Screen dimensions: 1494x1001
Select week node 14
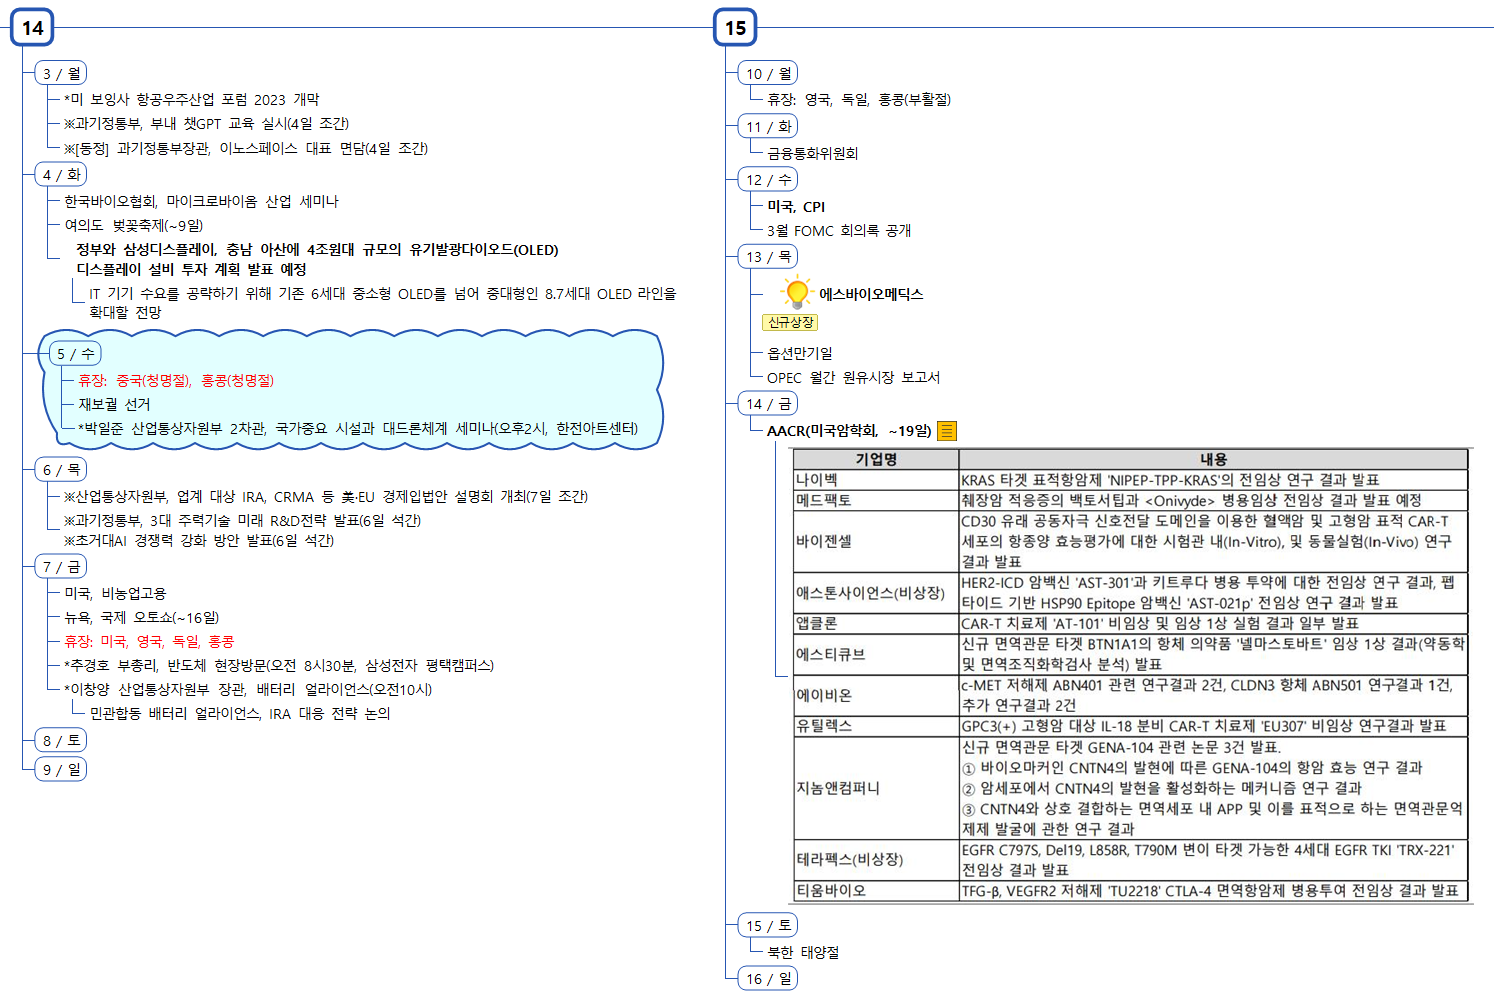tap(32, 27)
